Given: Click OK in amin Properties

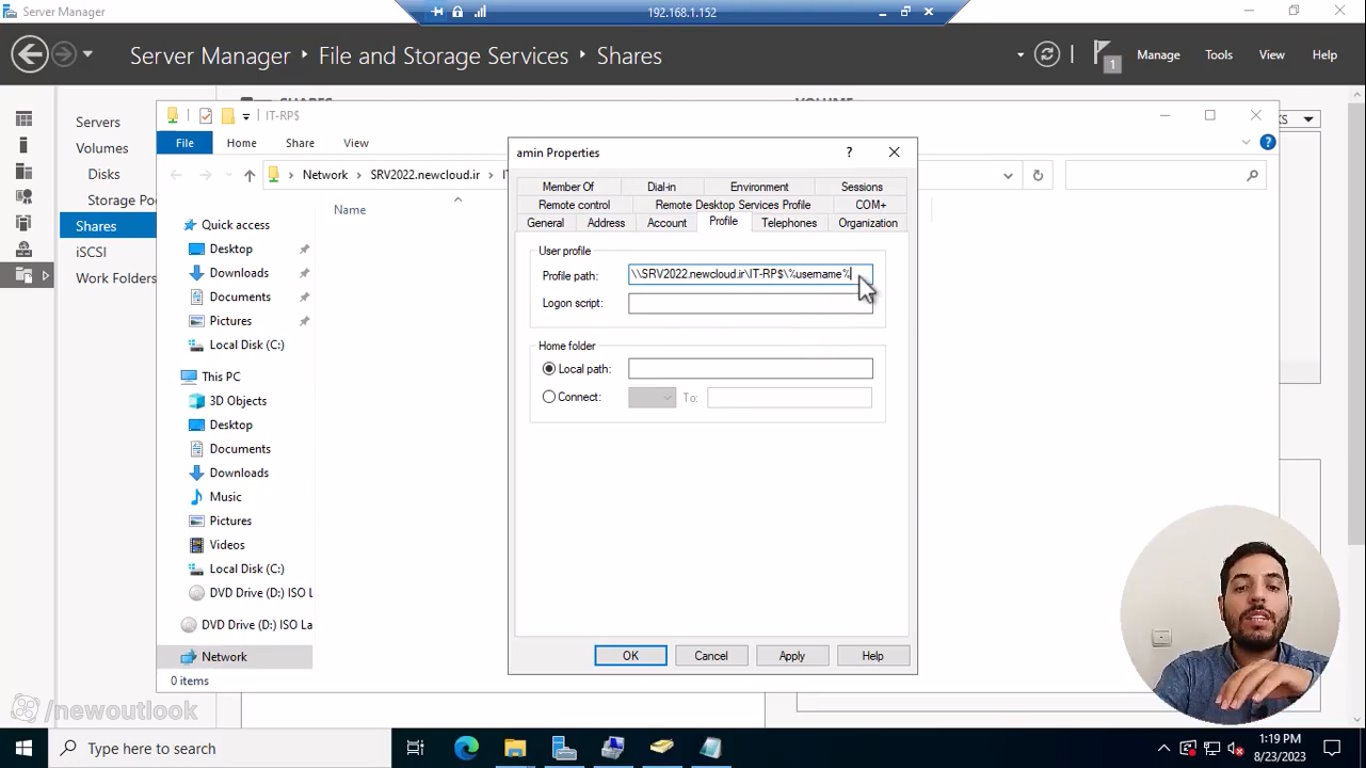Looking at the screenshot, I should click(631, 656).
